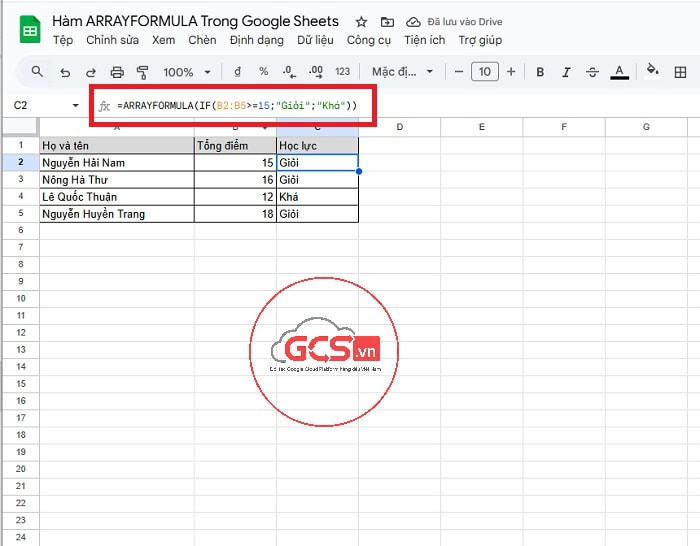Toggle bold formatting

click(x=540, y=72)
